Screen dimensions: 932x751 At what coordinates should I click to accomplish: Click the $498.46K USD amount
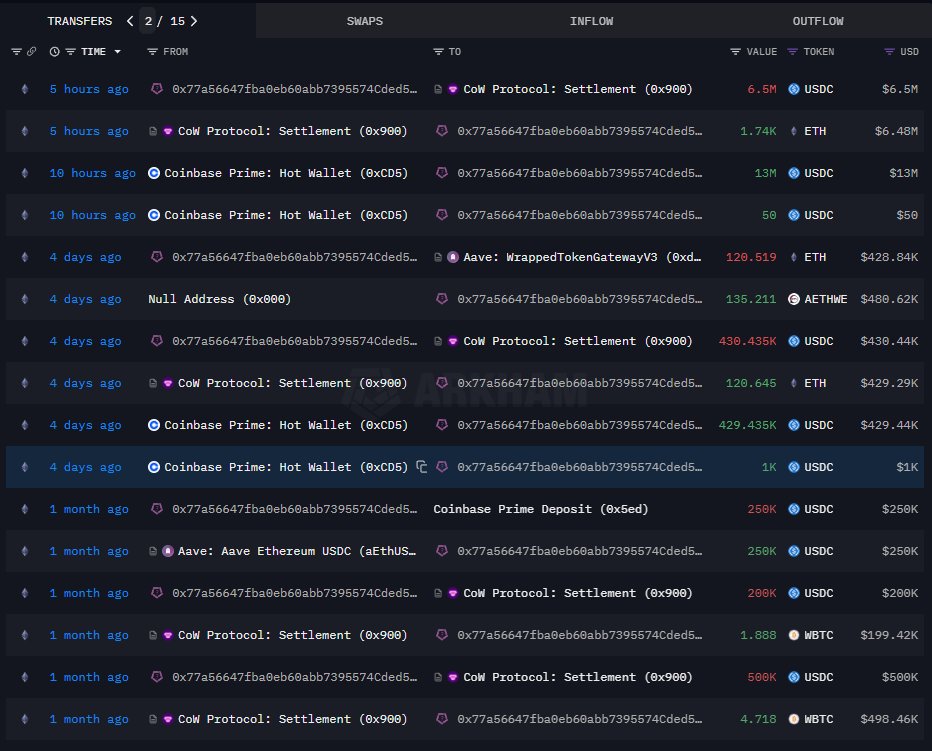pyautogui.click(x=889, y=719)
